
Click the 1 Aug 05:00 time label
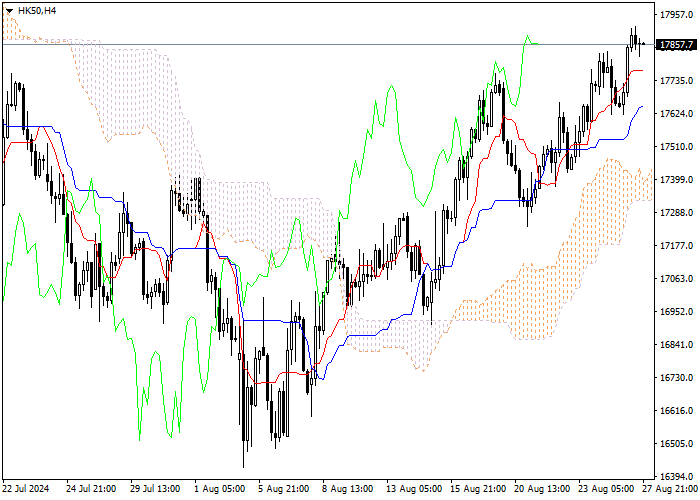click(x=219, y=489)
